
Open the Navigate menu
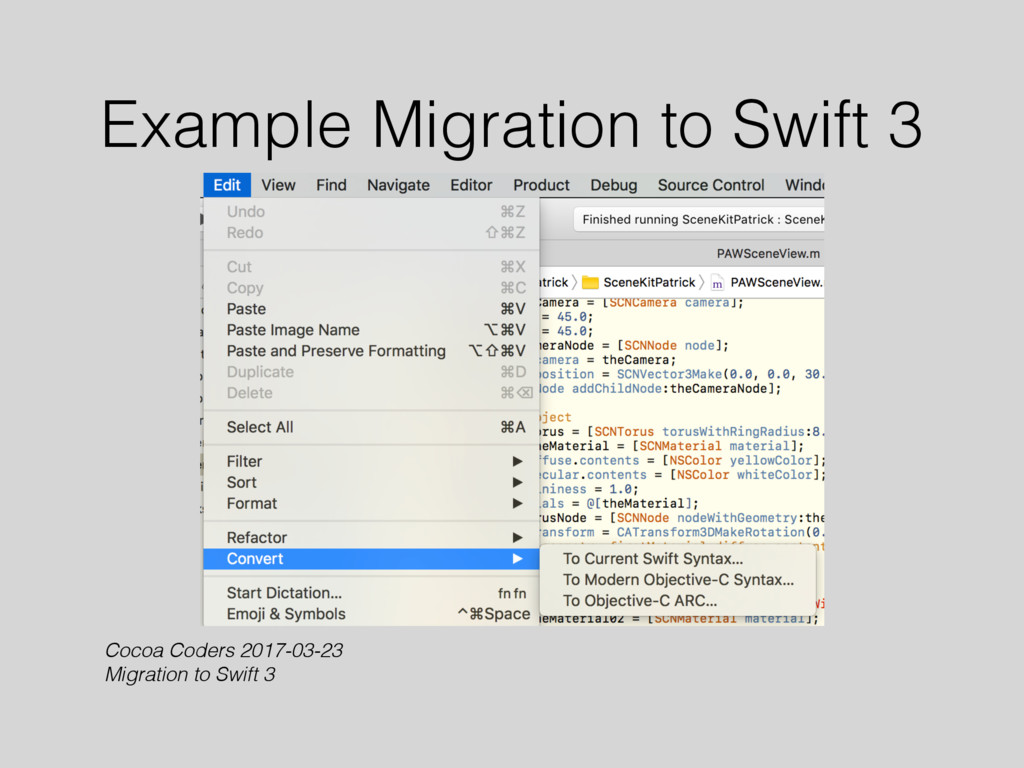(x=398, y=185)
